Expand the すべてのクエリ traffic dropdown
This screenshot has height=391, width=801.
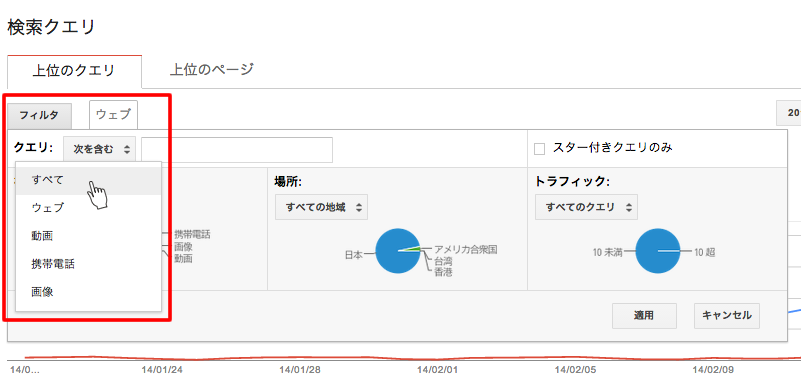coord(586,207)
